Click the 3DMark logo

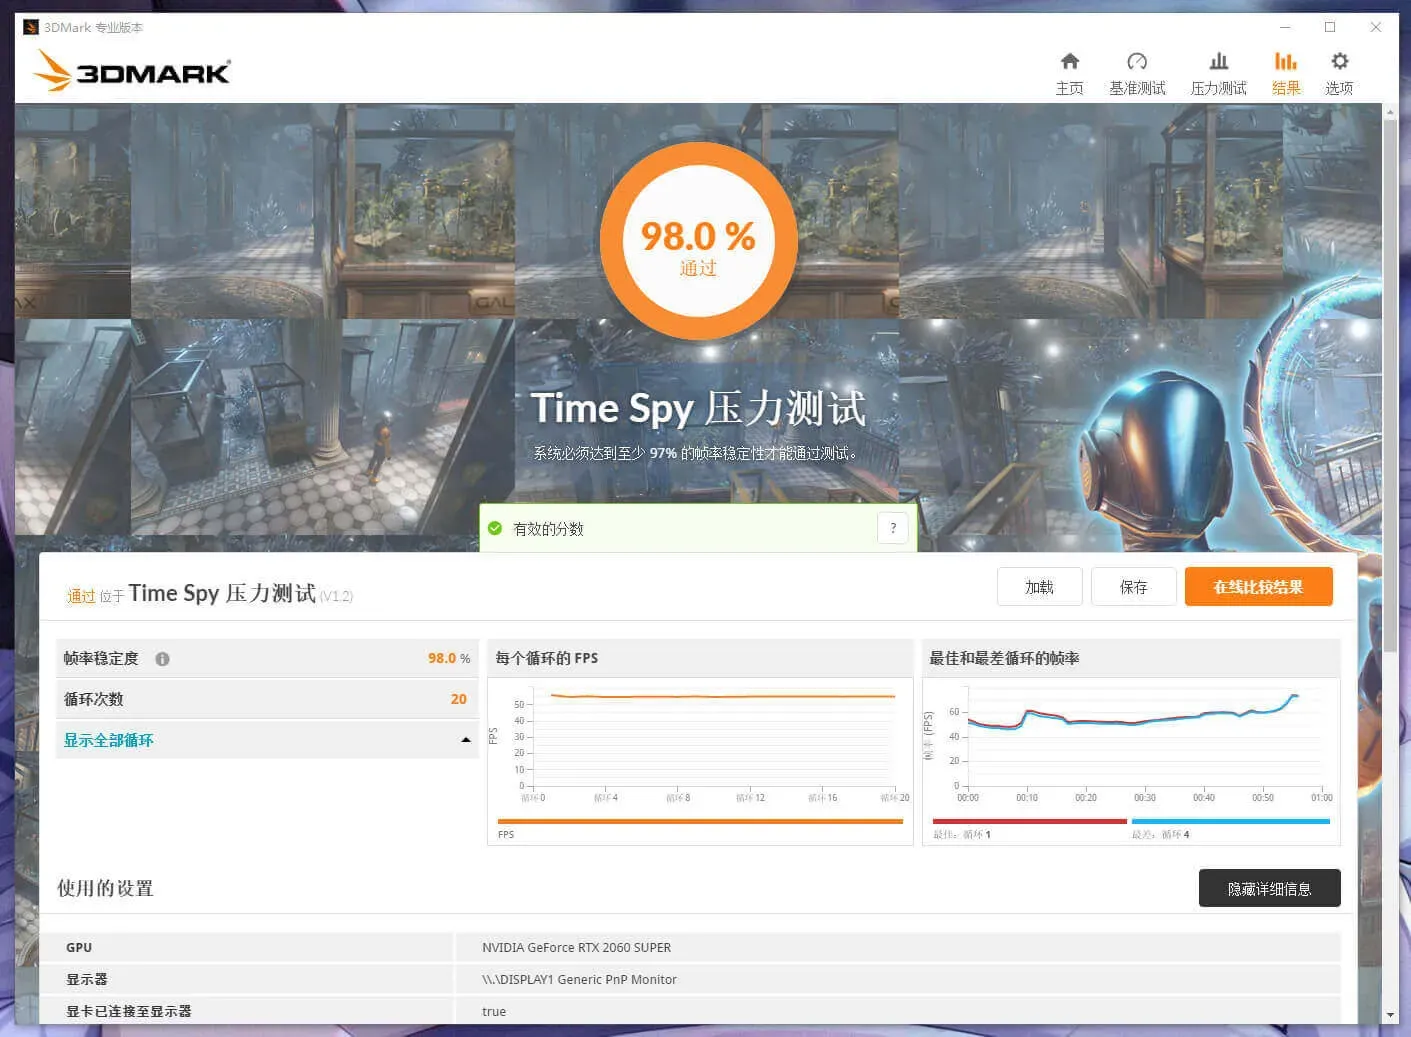coord(132,72)
